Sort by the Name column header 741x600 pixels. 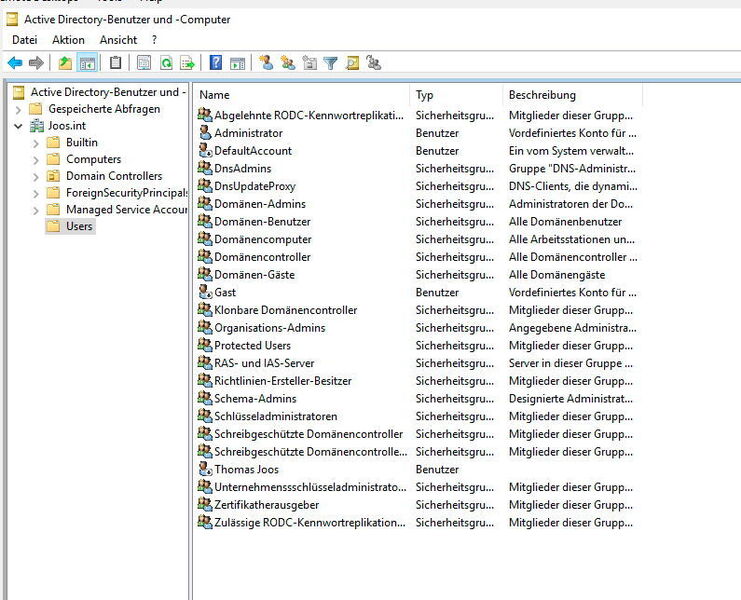point(302,95)
